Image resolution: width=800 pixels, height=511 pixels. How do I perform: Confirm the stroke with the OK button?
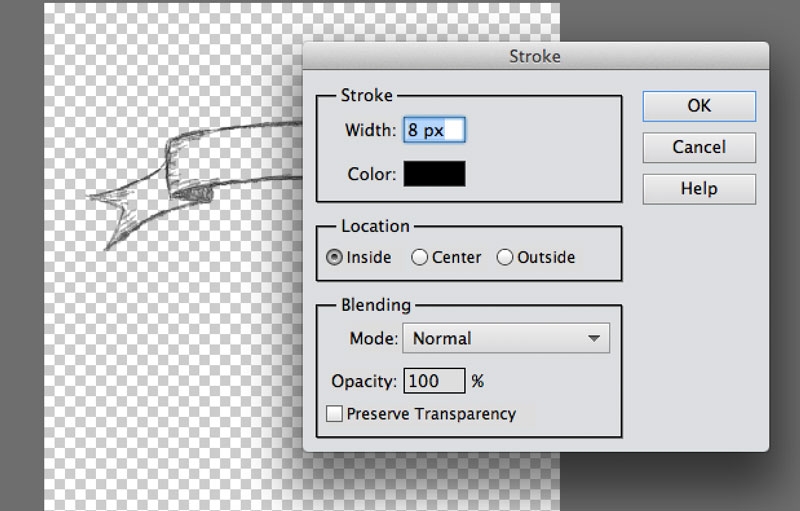(699, 106)
